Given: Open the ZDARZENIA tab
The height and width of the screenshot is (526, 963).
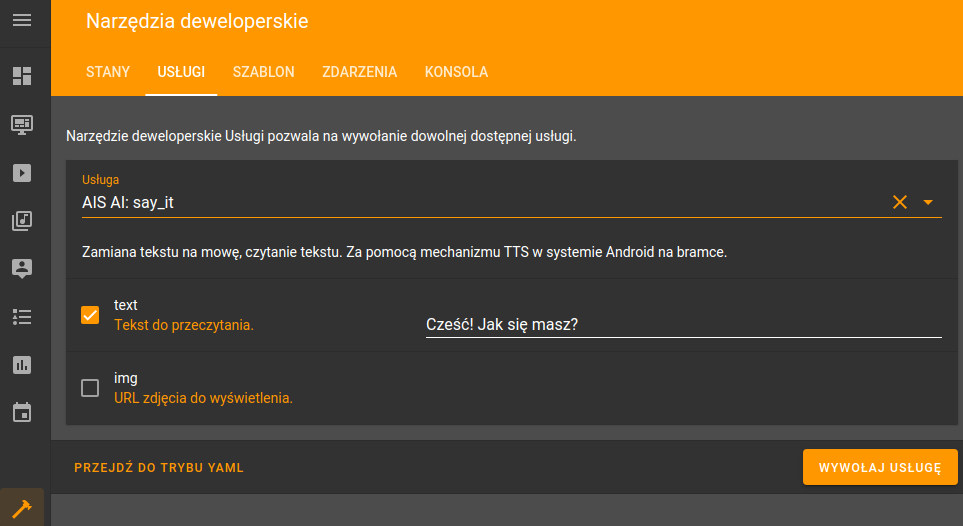Looking at the screenshot, I should coord(360,72).
